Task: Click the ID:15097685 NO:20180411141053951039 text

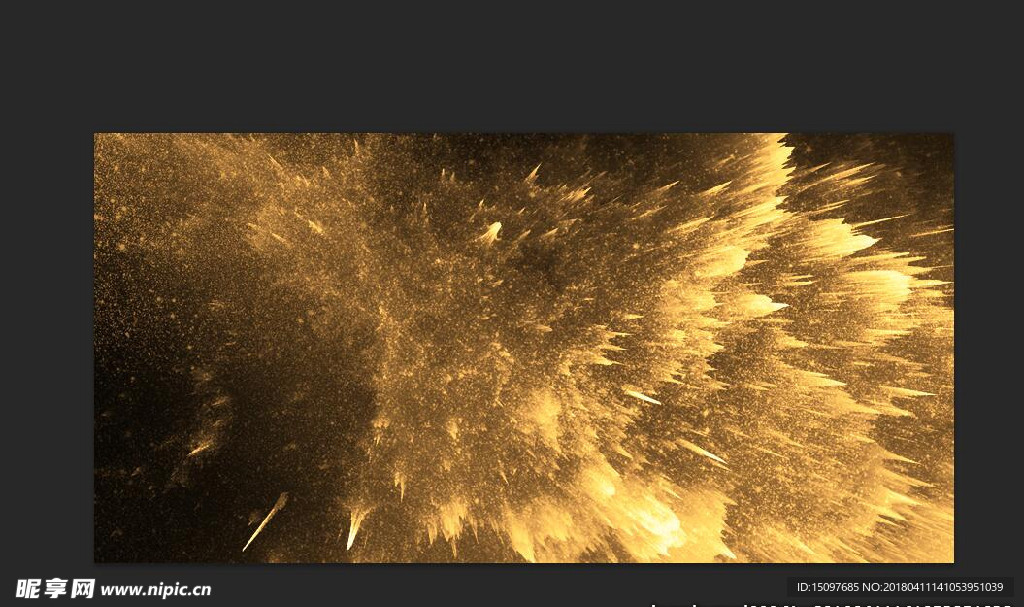Action: 900,587
